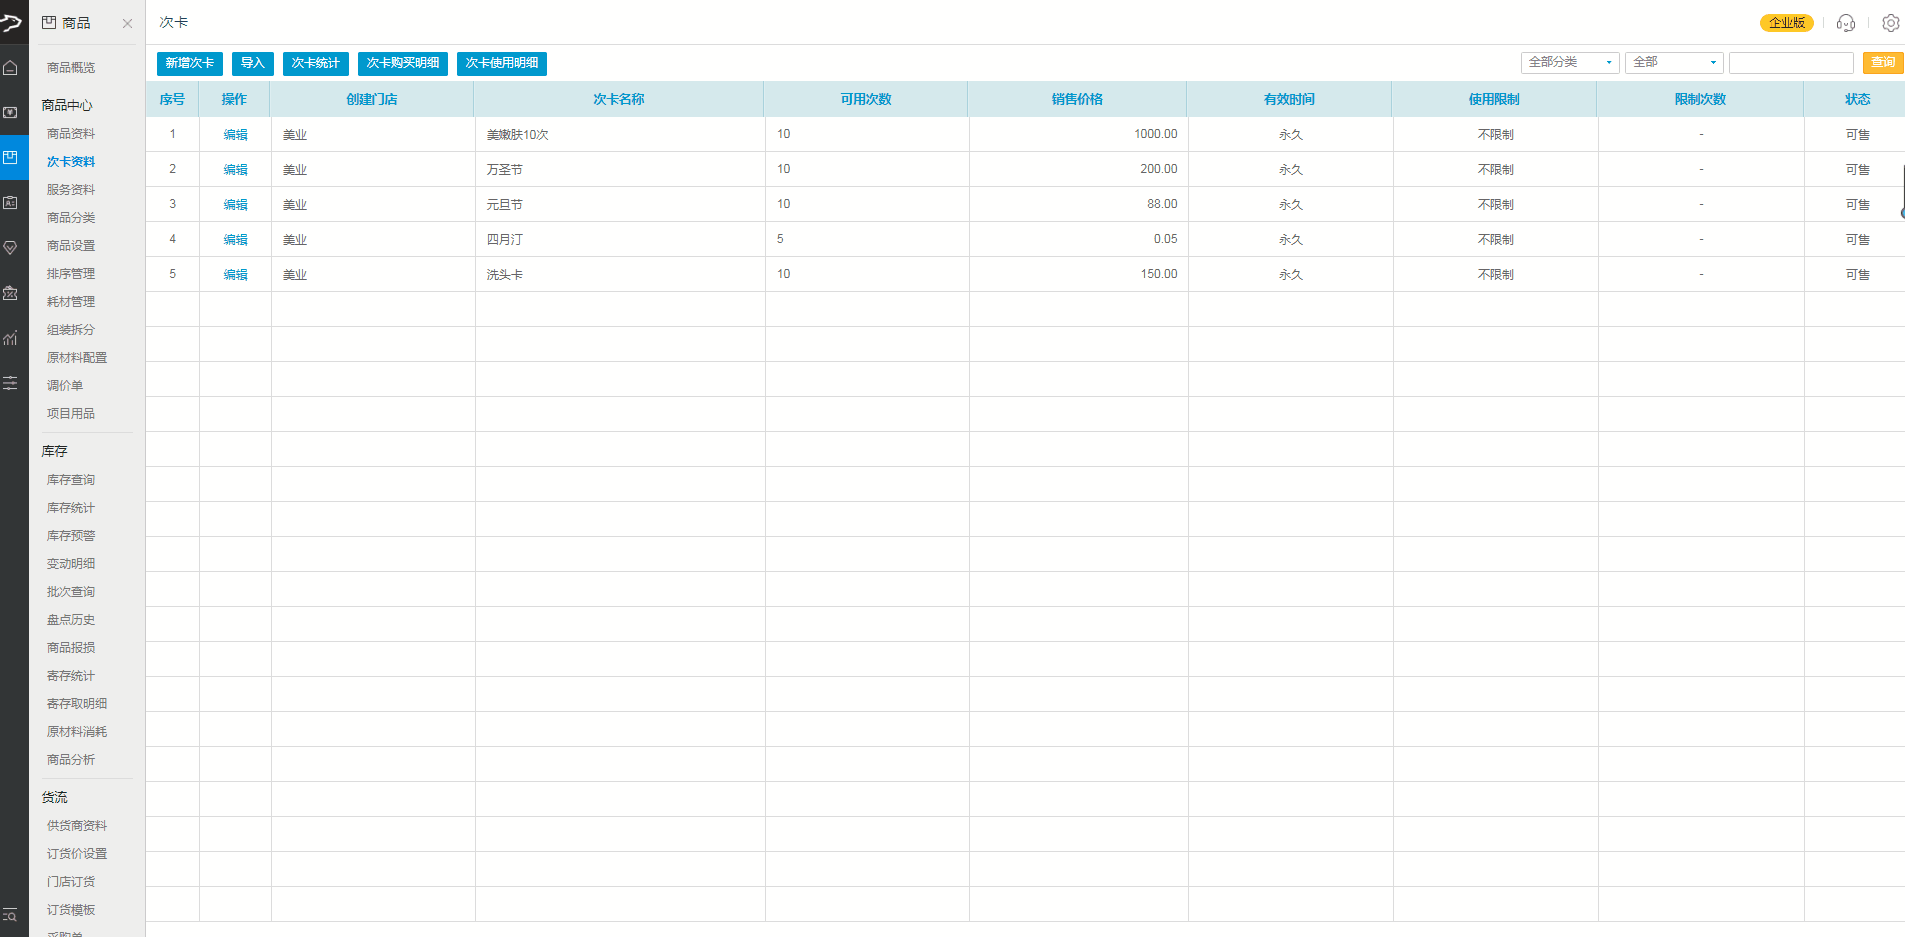Open 商品资料 in the side menu
The height and width of the screenshot is (937, 1905).
coord(71,134)
